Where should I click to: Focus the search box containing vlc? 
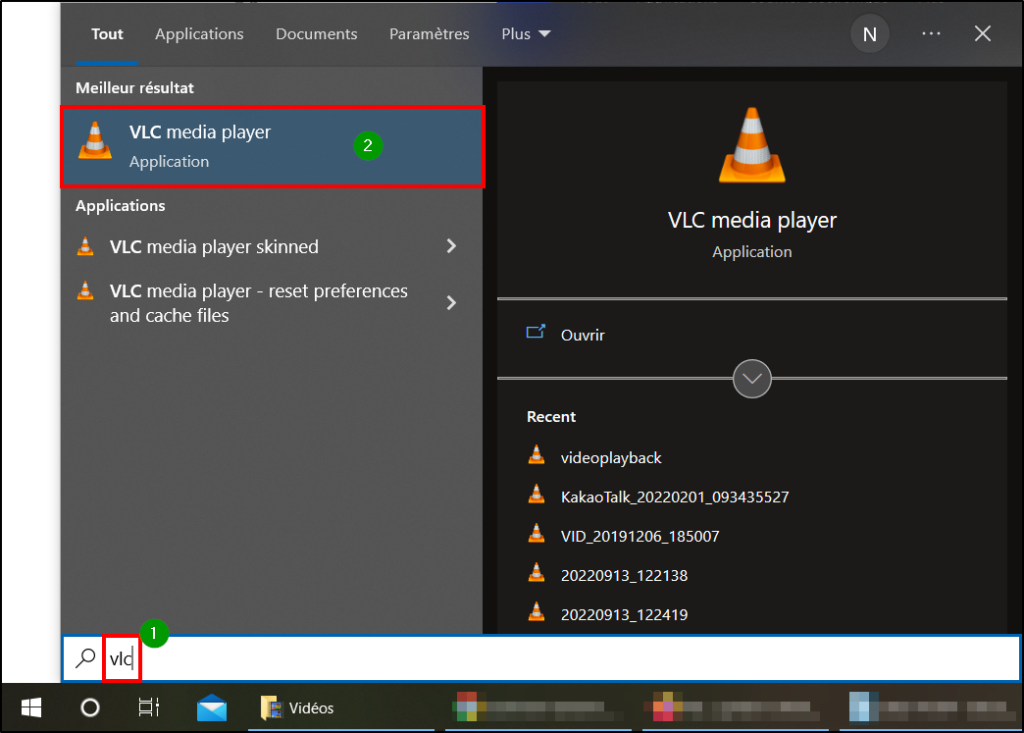point(541,659)
